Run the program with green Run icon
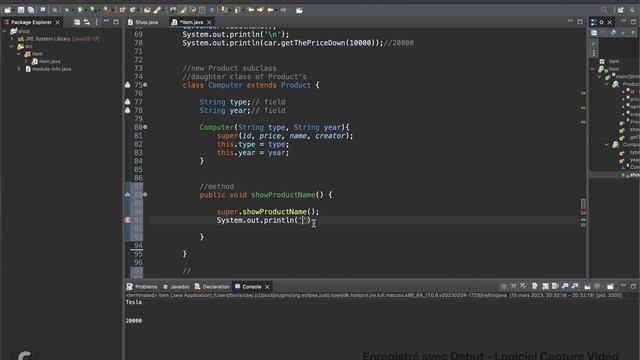Image resolution: width=640 pixels, height=360 pixels. 80,10
